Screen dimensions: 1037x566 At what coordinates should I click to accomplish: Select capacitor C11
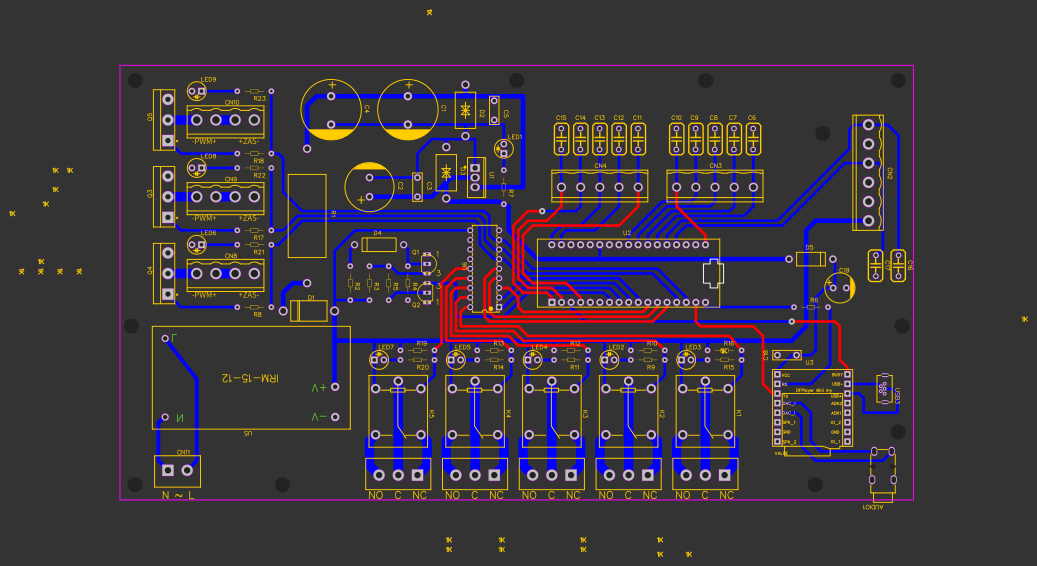(x=638, y=139)
